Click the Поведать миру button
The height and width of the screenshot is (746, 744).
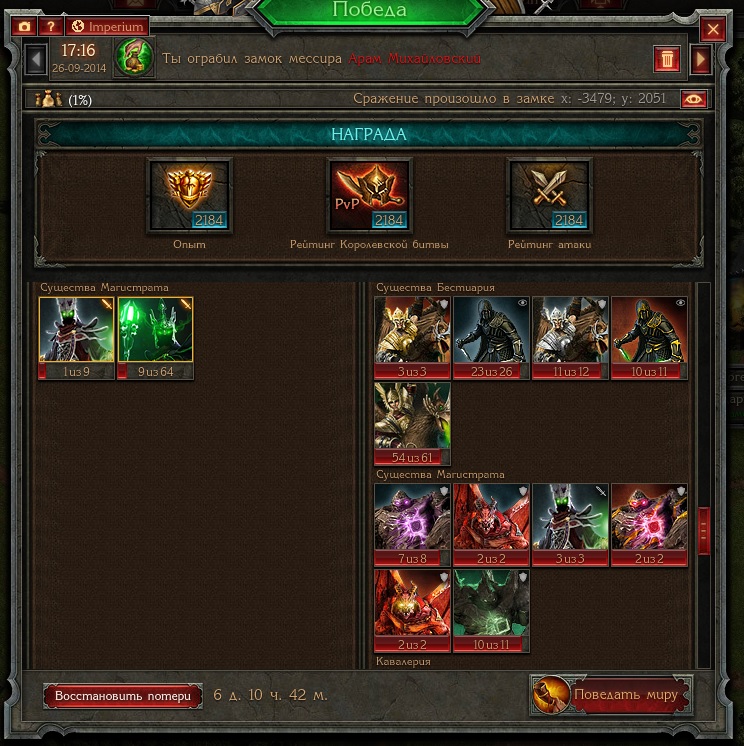pyautogui.click(x=611, y=695)
